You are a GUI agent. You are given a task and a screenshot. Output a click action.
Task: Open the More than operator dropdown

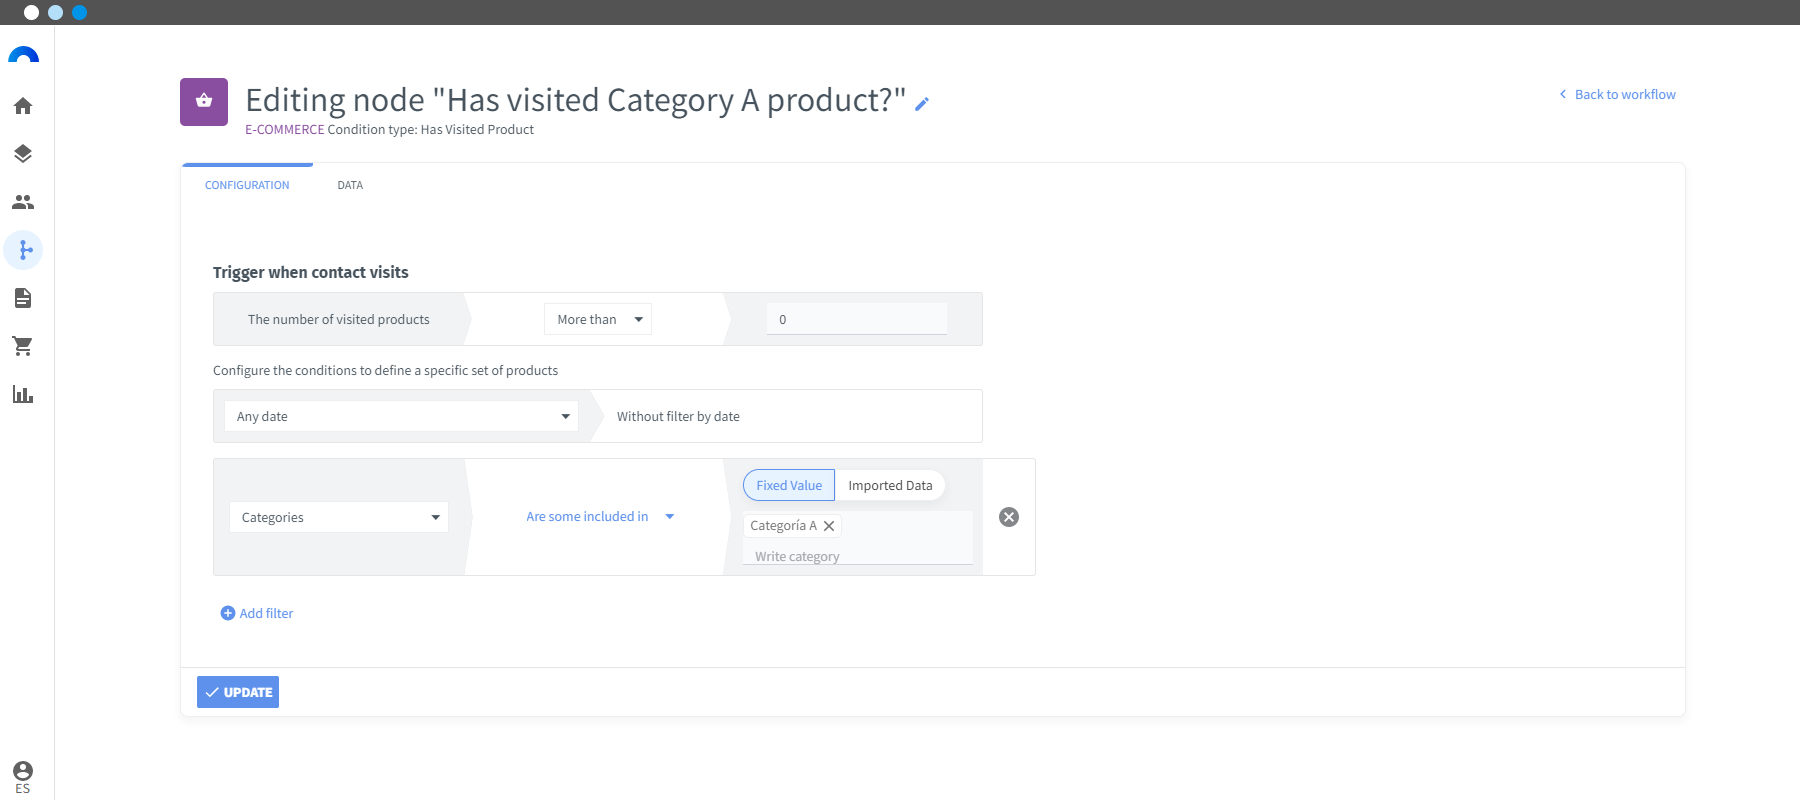coord(598,319)
